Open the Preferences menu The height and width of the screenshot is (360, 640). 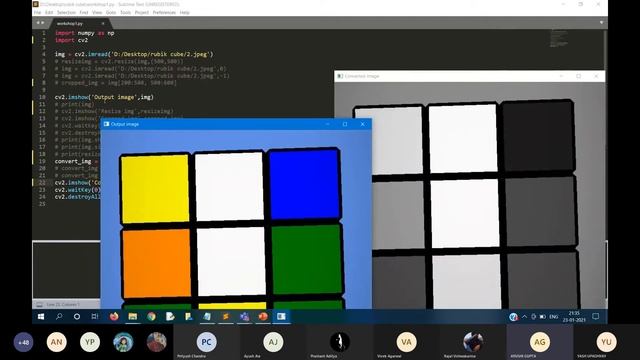(164, 13)
